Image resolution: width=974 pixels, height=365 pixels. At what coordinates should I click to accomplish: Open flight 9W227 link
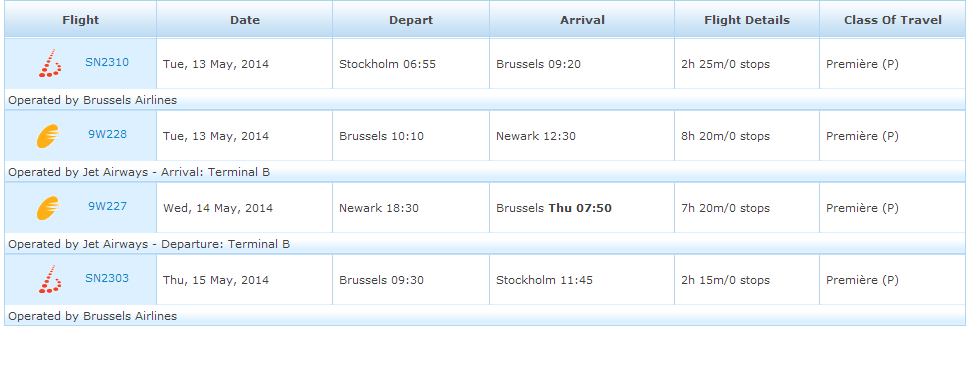[107, 206]
